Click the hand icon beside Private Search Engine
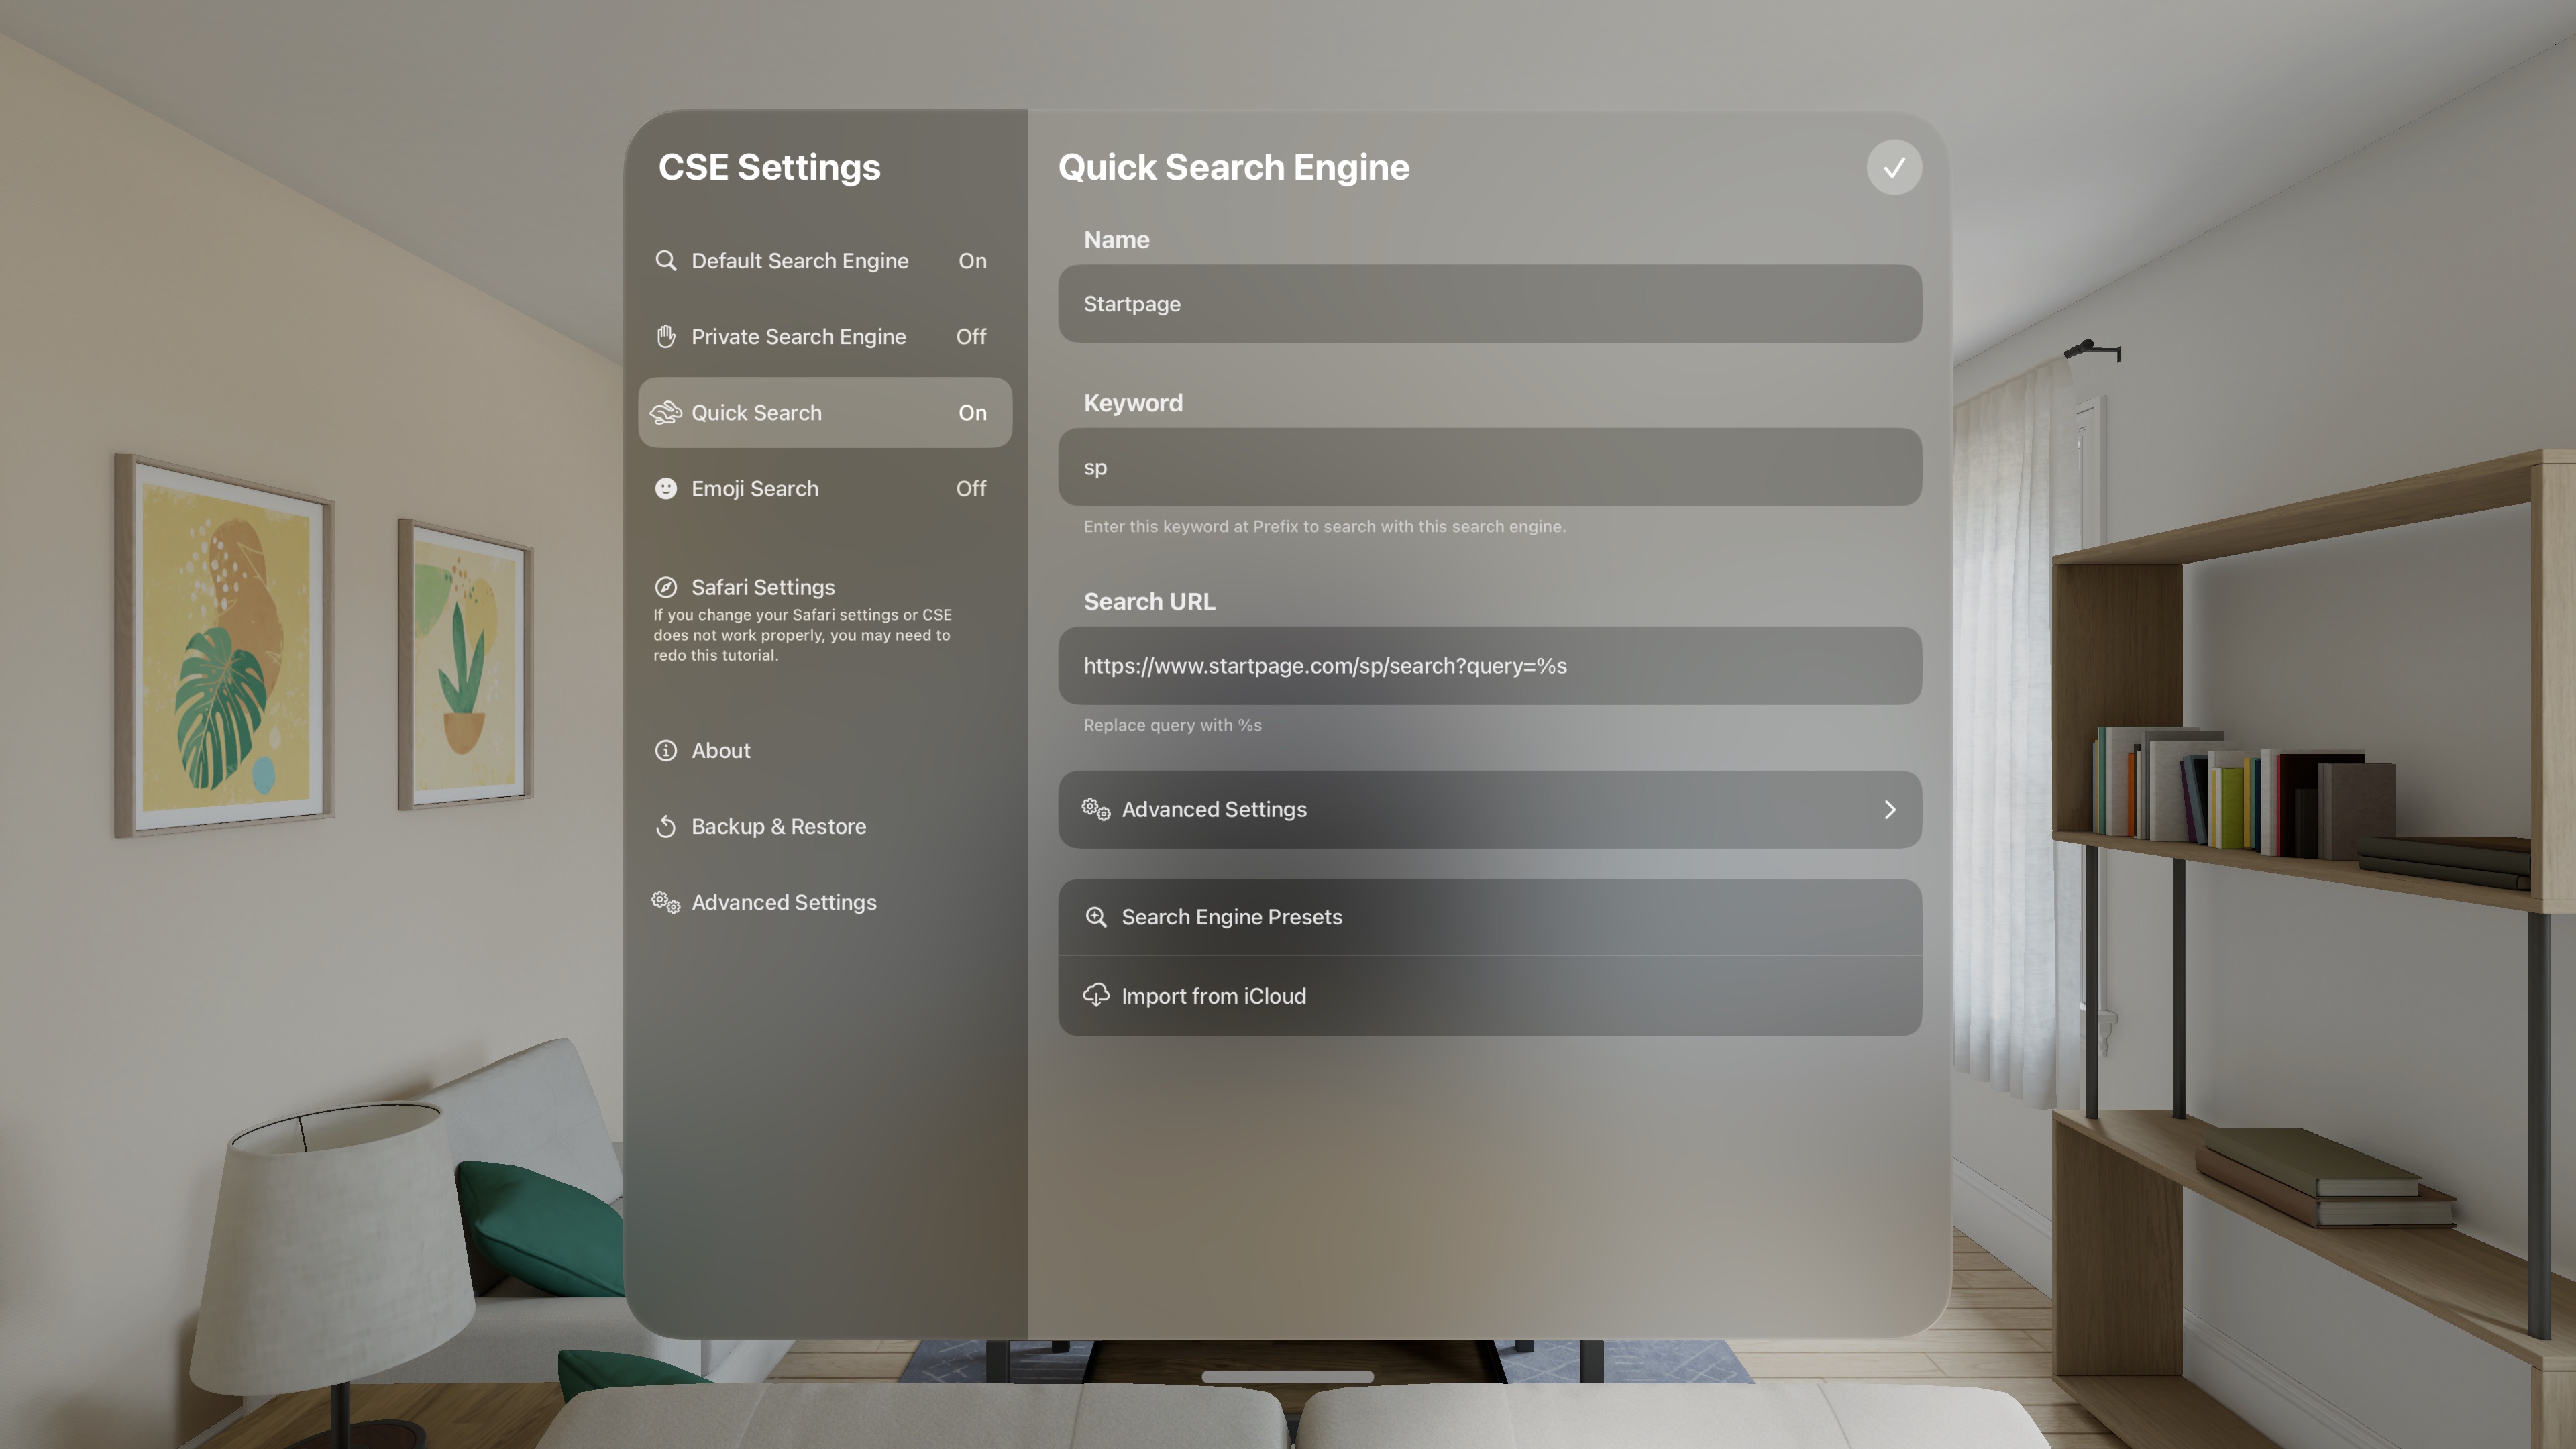Image resolution: width=2576 pixels, height=1449 pixels. click(x=665, y=337)
